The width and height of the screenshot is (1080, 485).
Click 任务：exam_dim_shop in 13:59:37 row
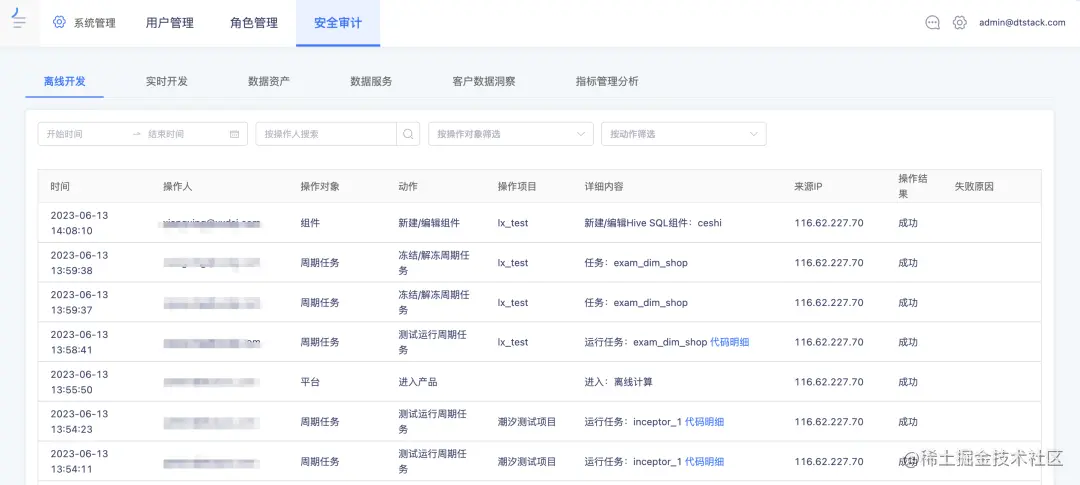point(636,302)
